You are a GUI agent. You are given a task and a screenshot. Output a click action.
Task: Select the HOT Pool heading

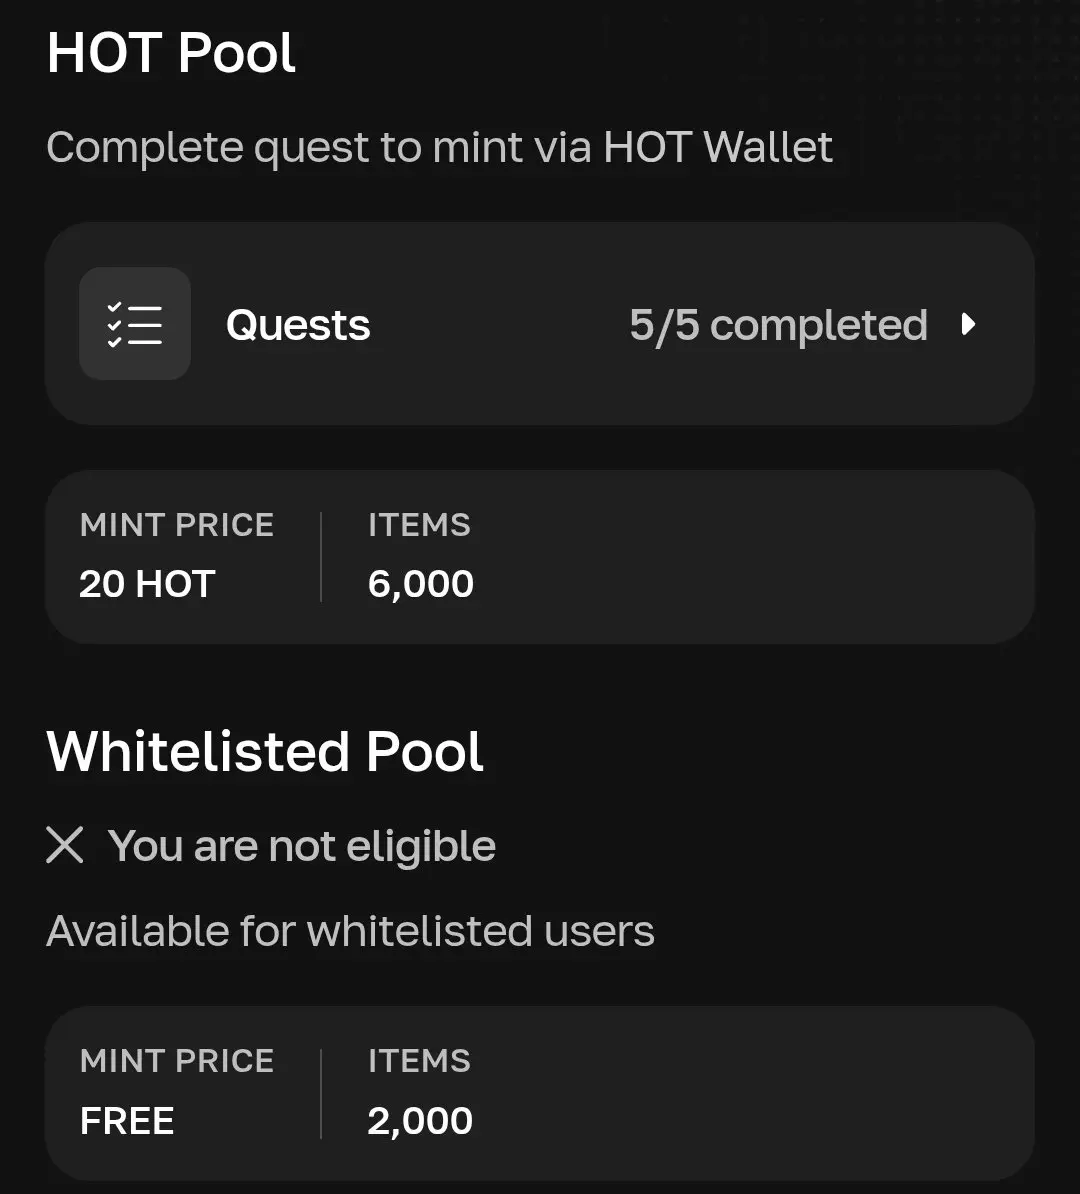point(171,53)
